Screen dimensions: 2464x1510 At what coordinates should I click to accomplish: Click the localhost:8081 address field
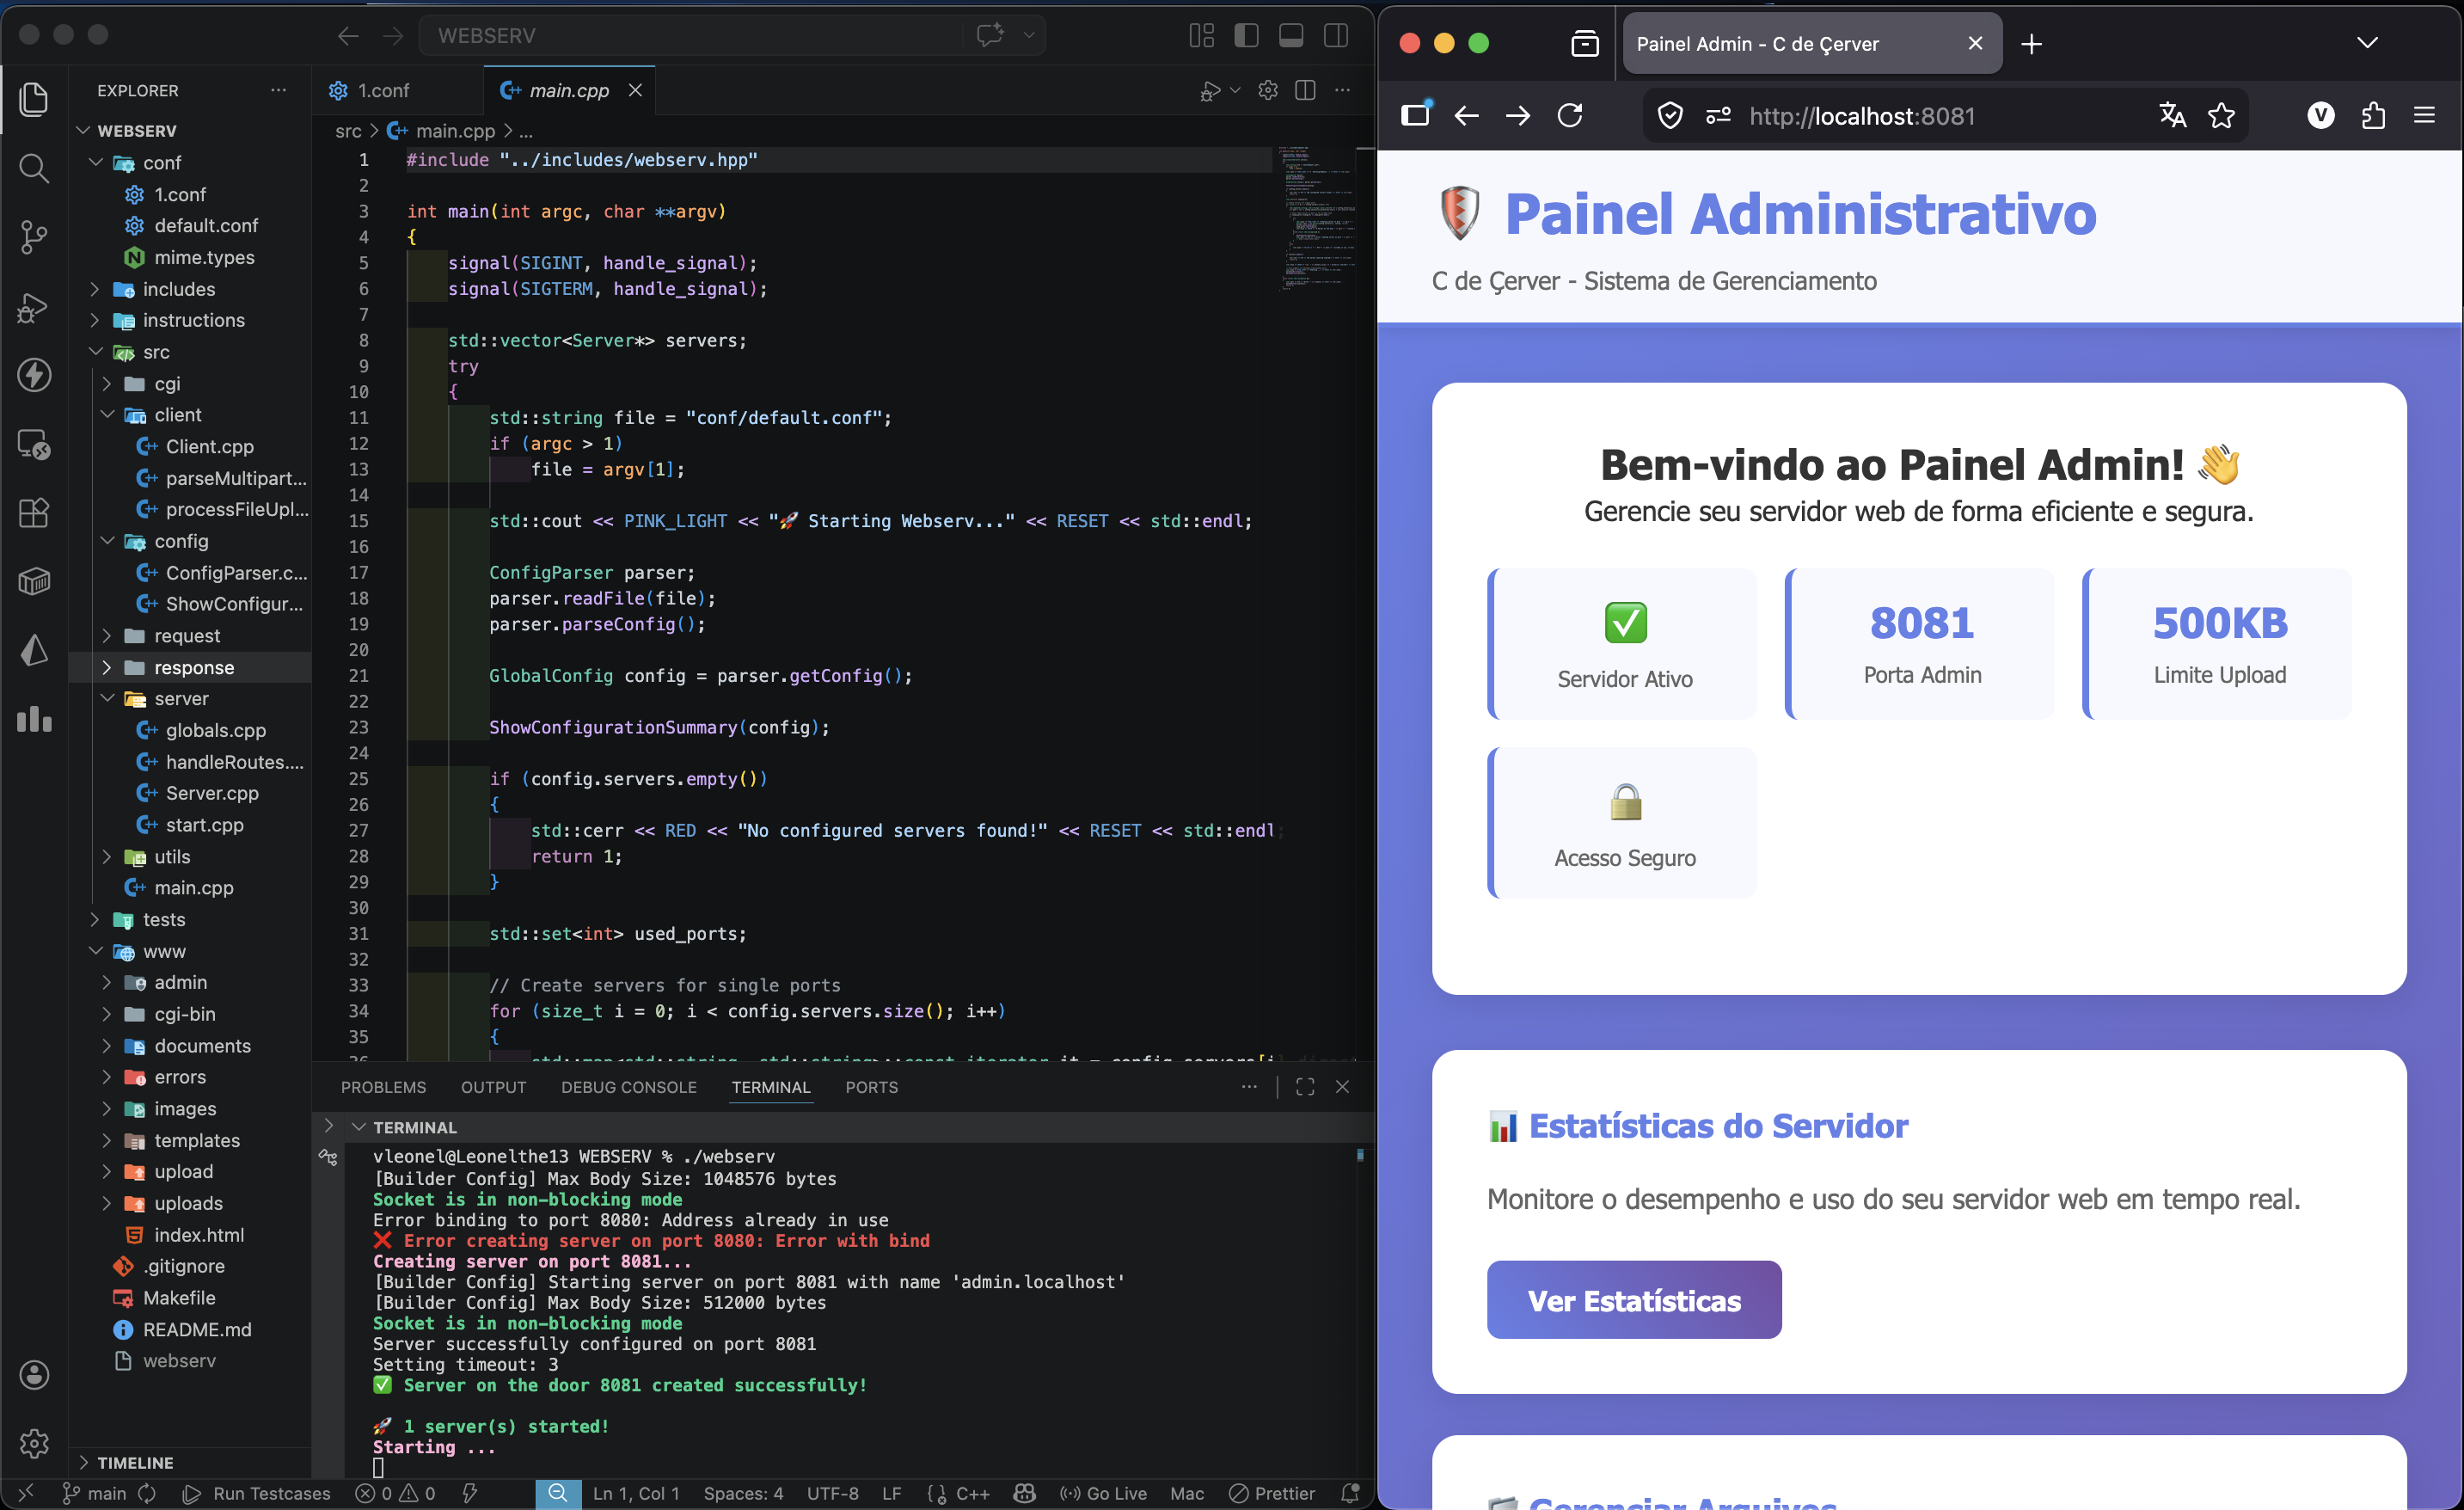click(x=1861, y=116)
